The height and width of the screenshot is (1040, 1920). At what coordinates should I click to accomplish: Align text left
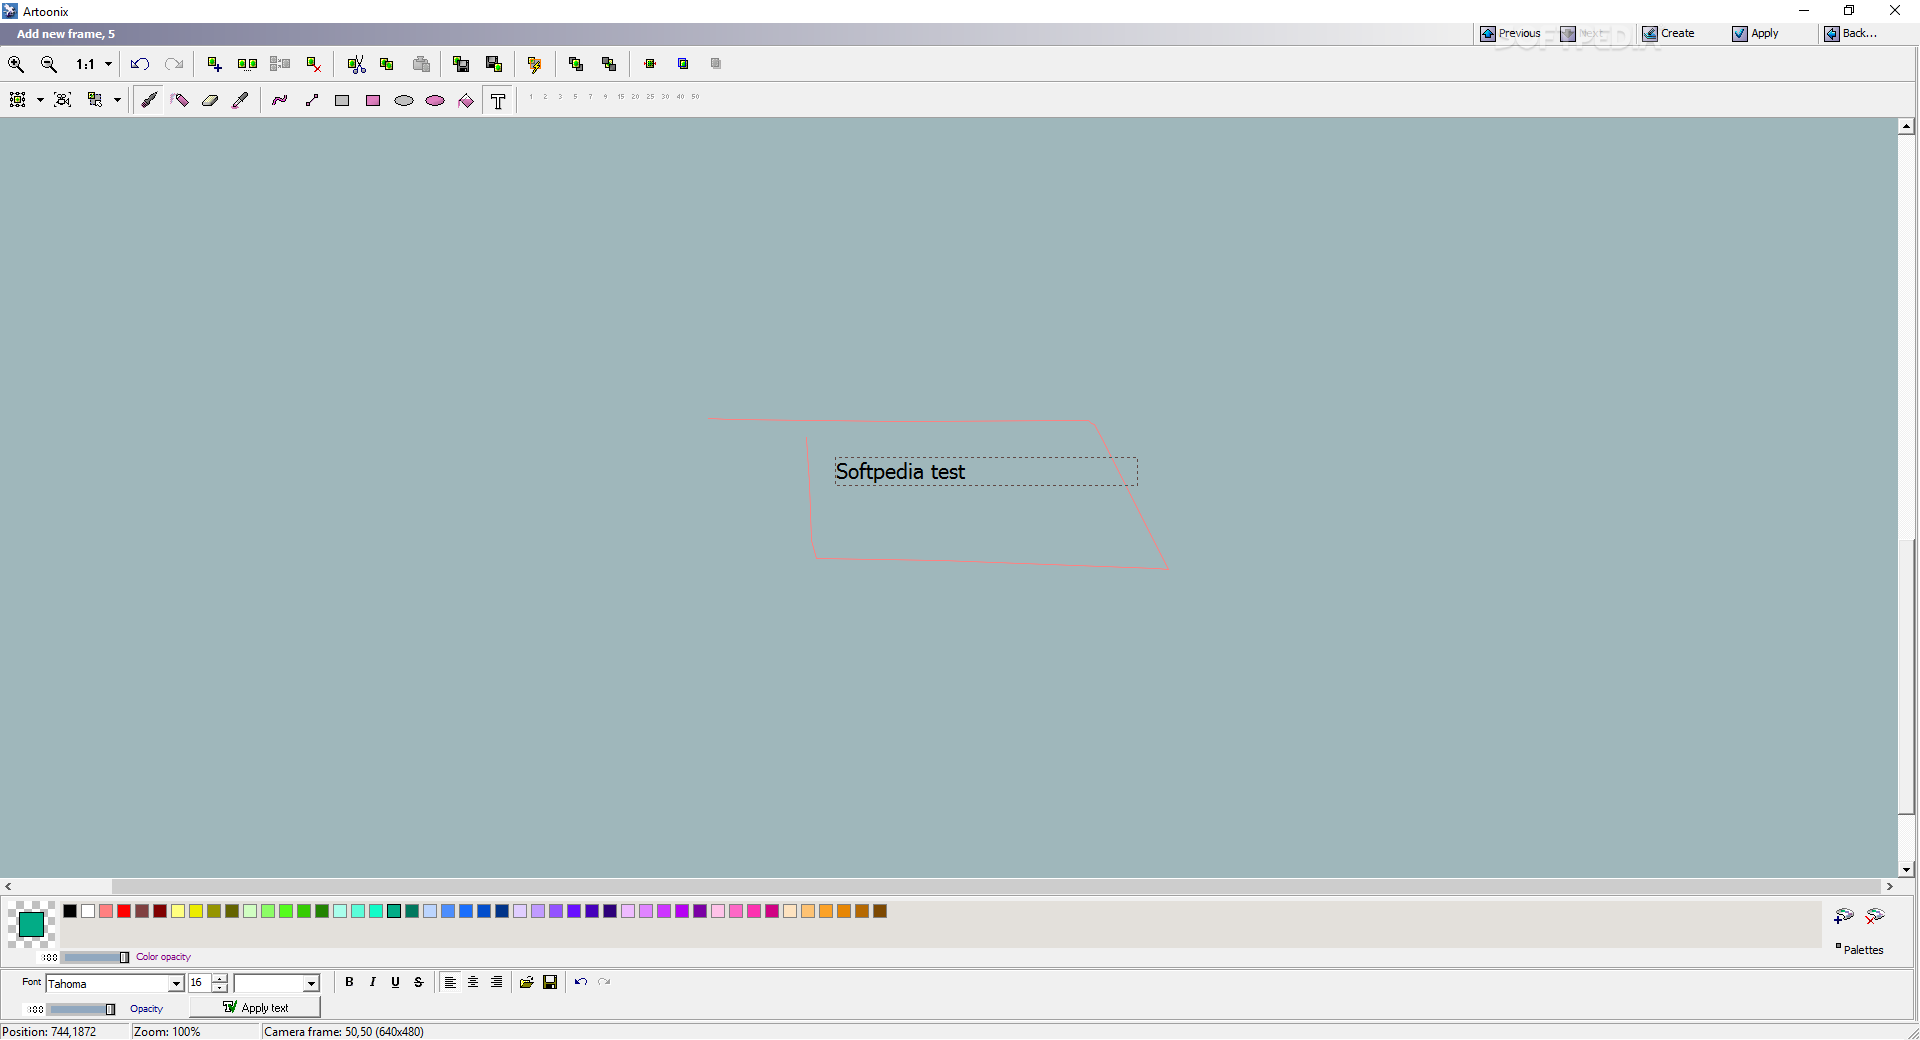[x=450, y=982]
